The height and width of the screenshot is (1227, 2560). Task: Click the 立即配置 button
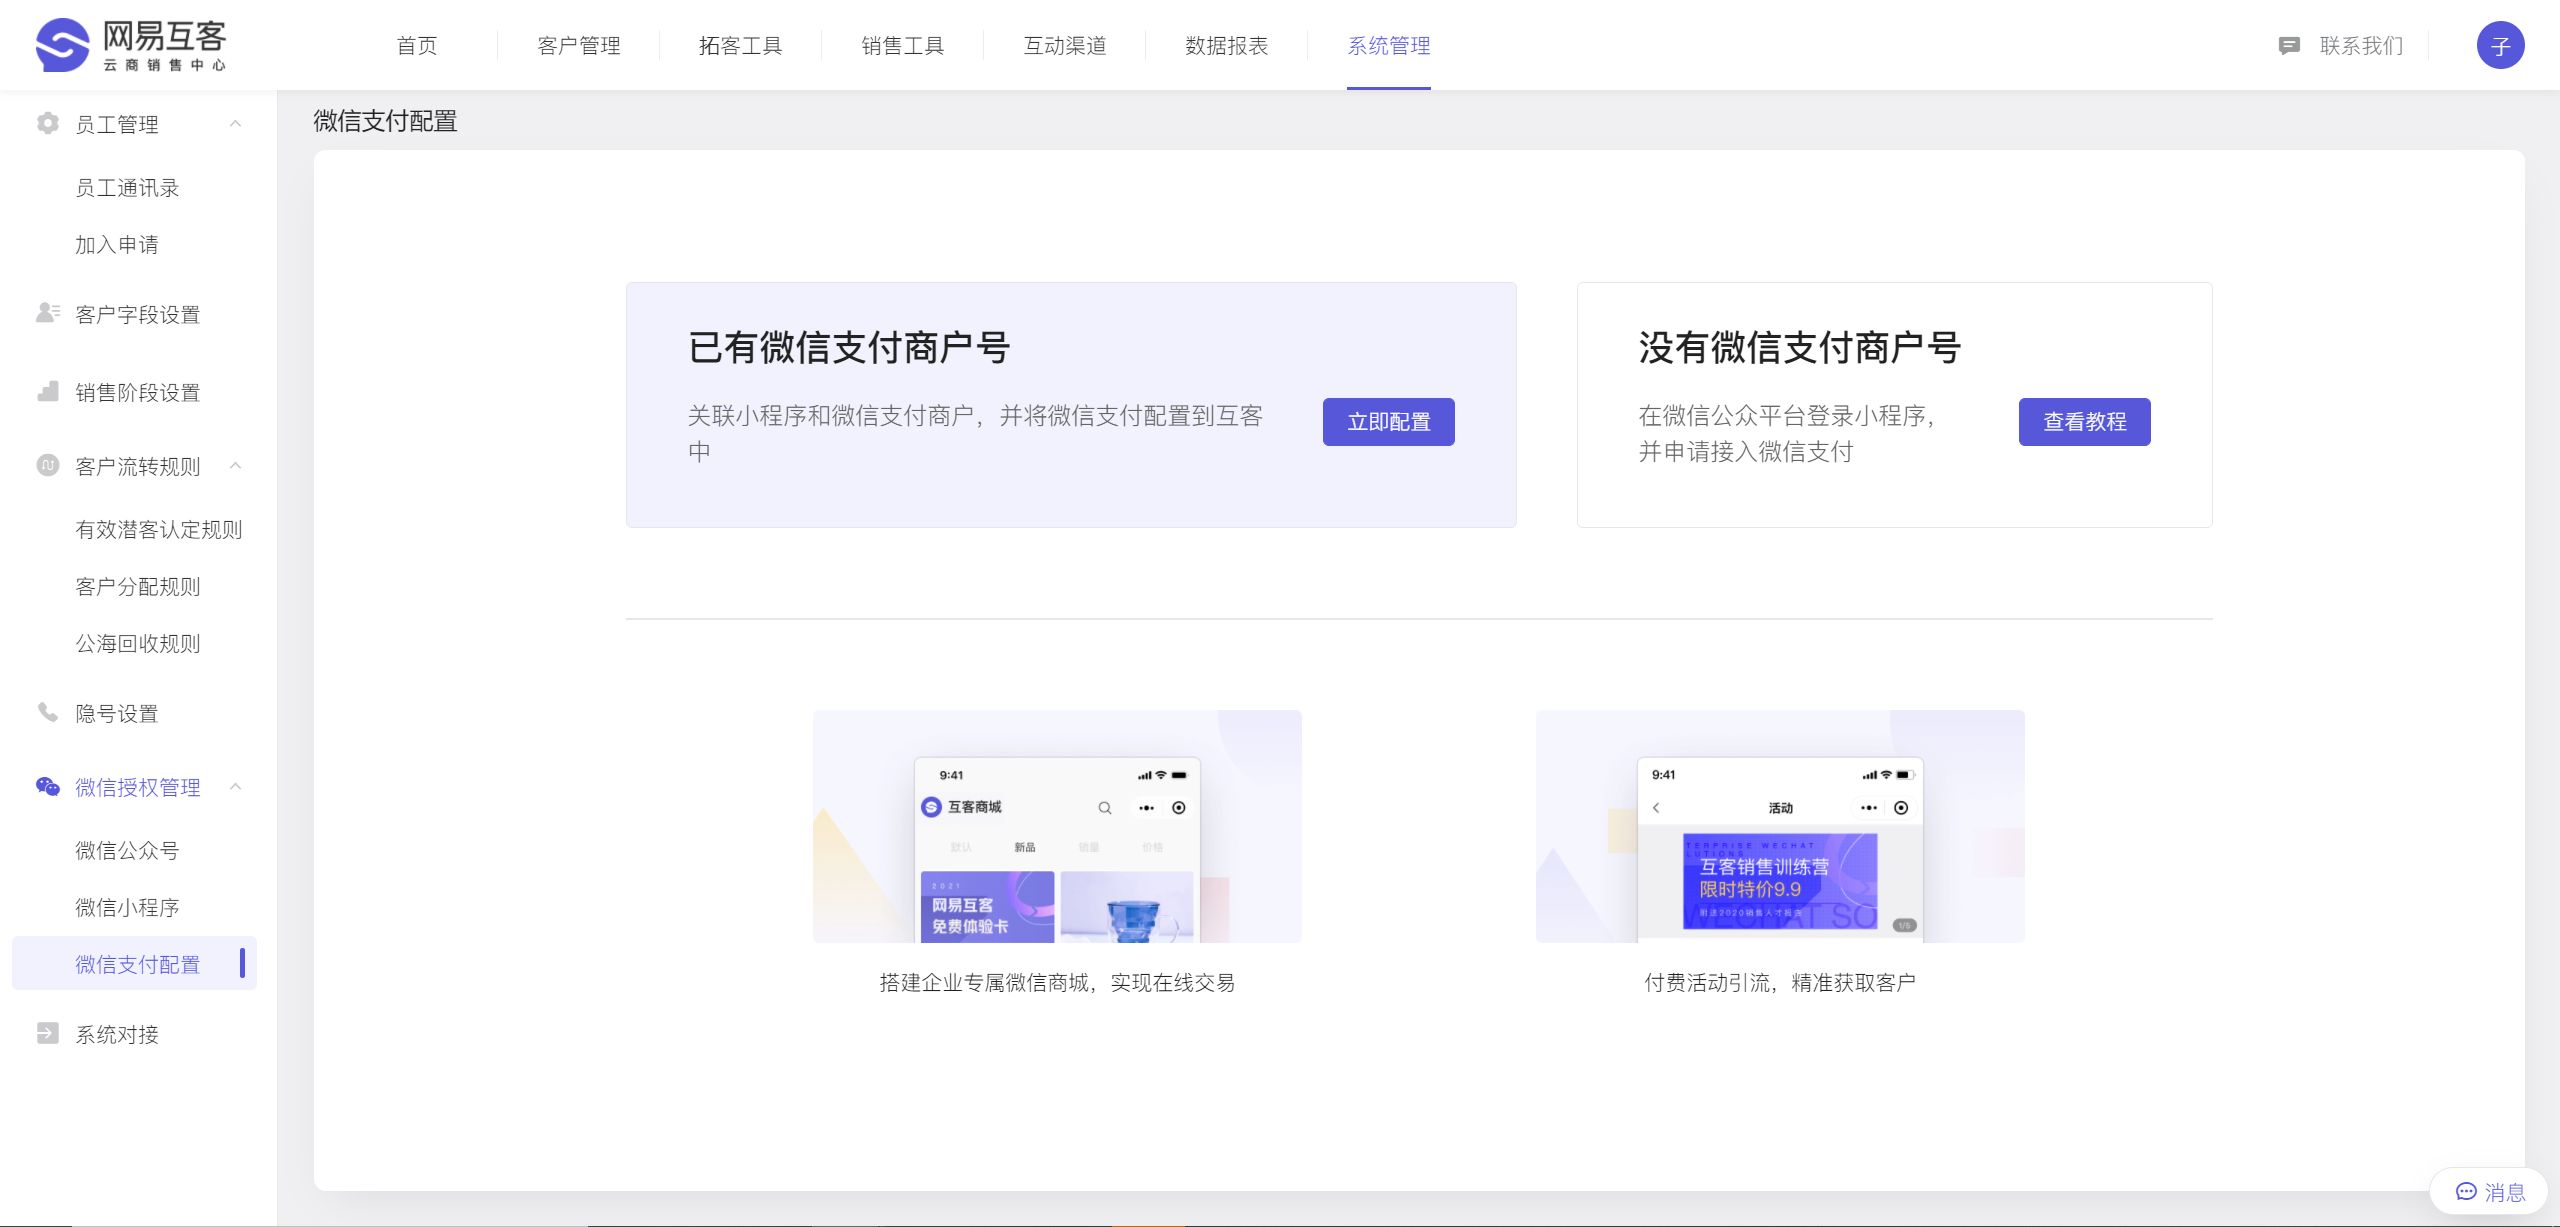click(x=1389, y=422)
